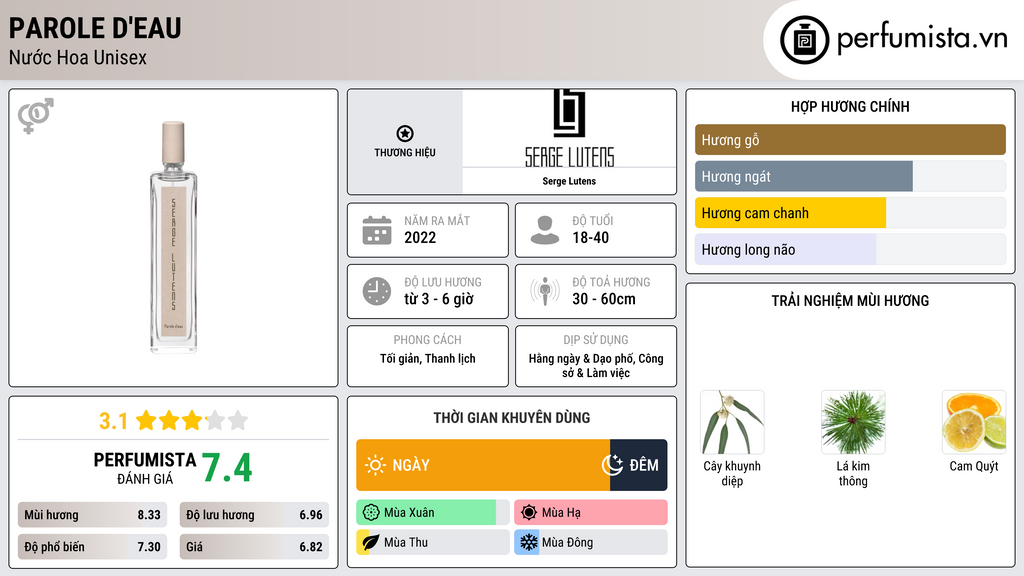Open the Cam Quýt note image

point(973,422)
